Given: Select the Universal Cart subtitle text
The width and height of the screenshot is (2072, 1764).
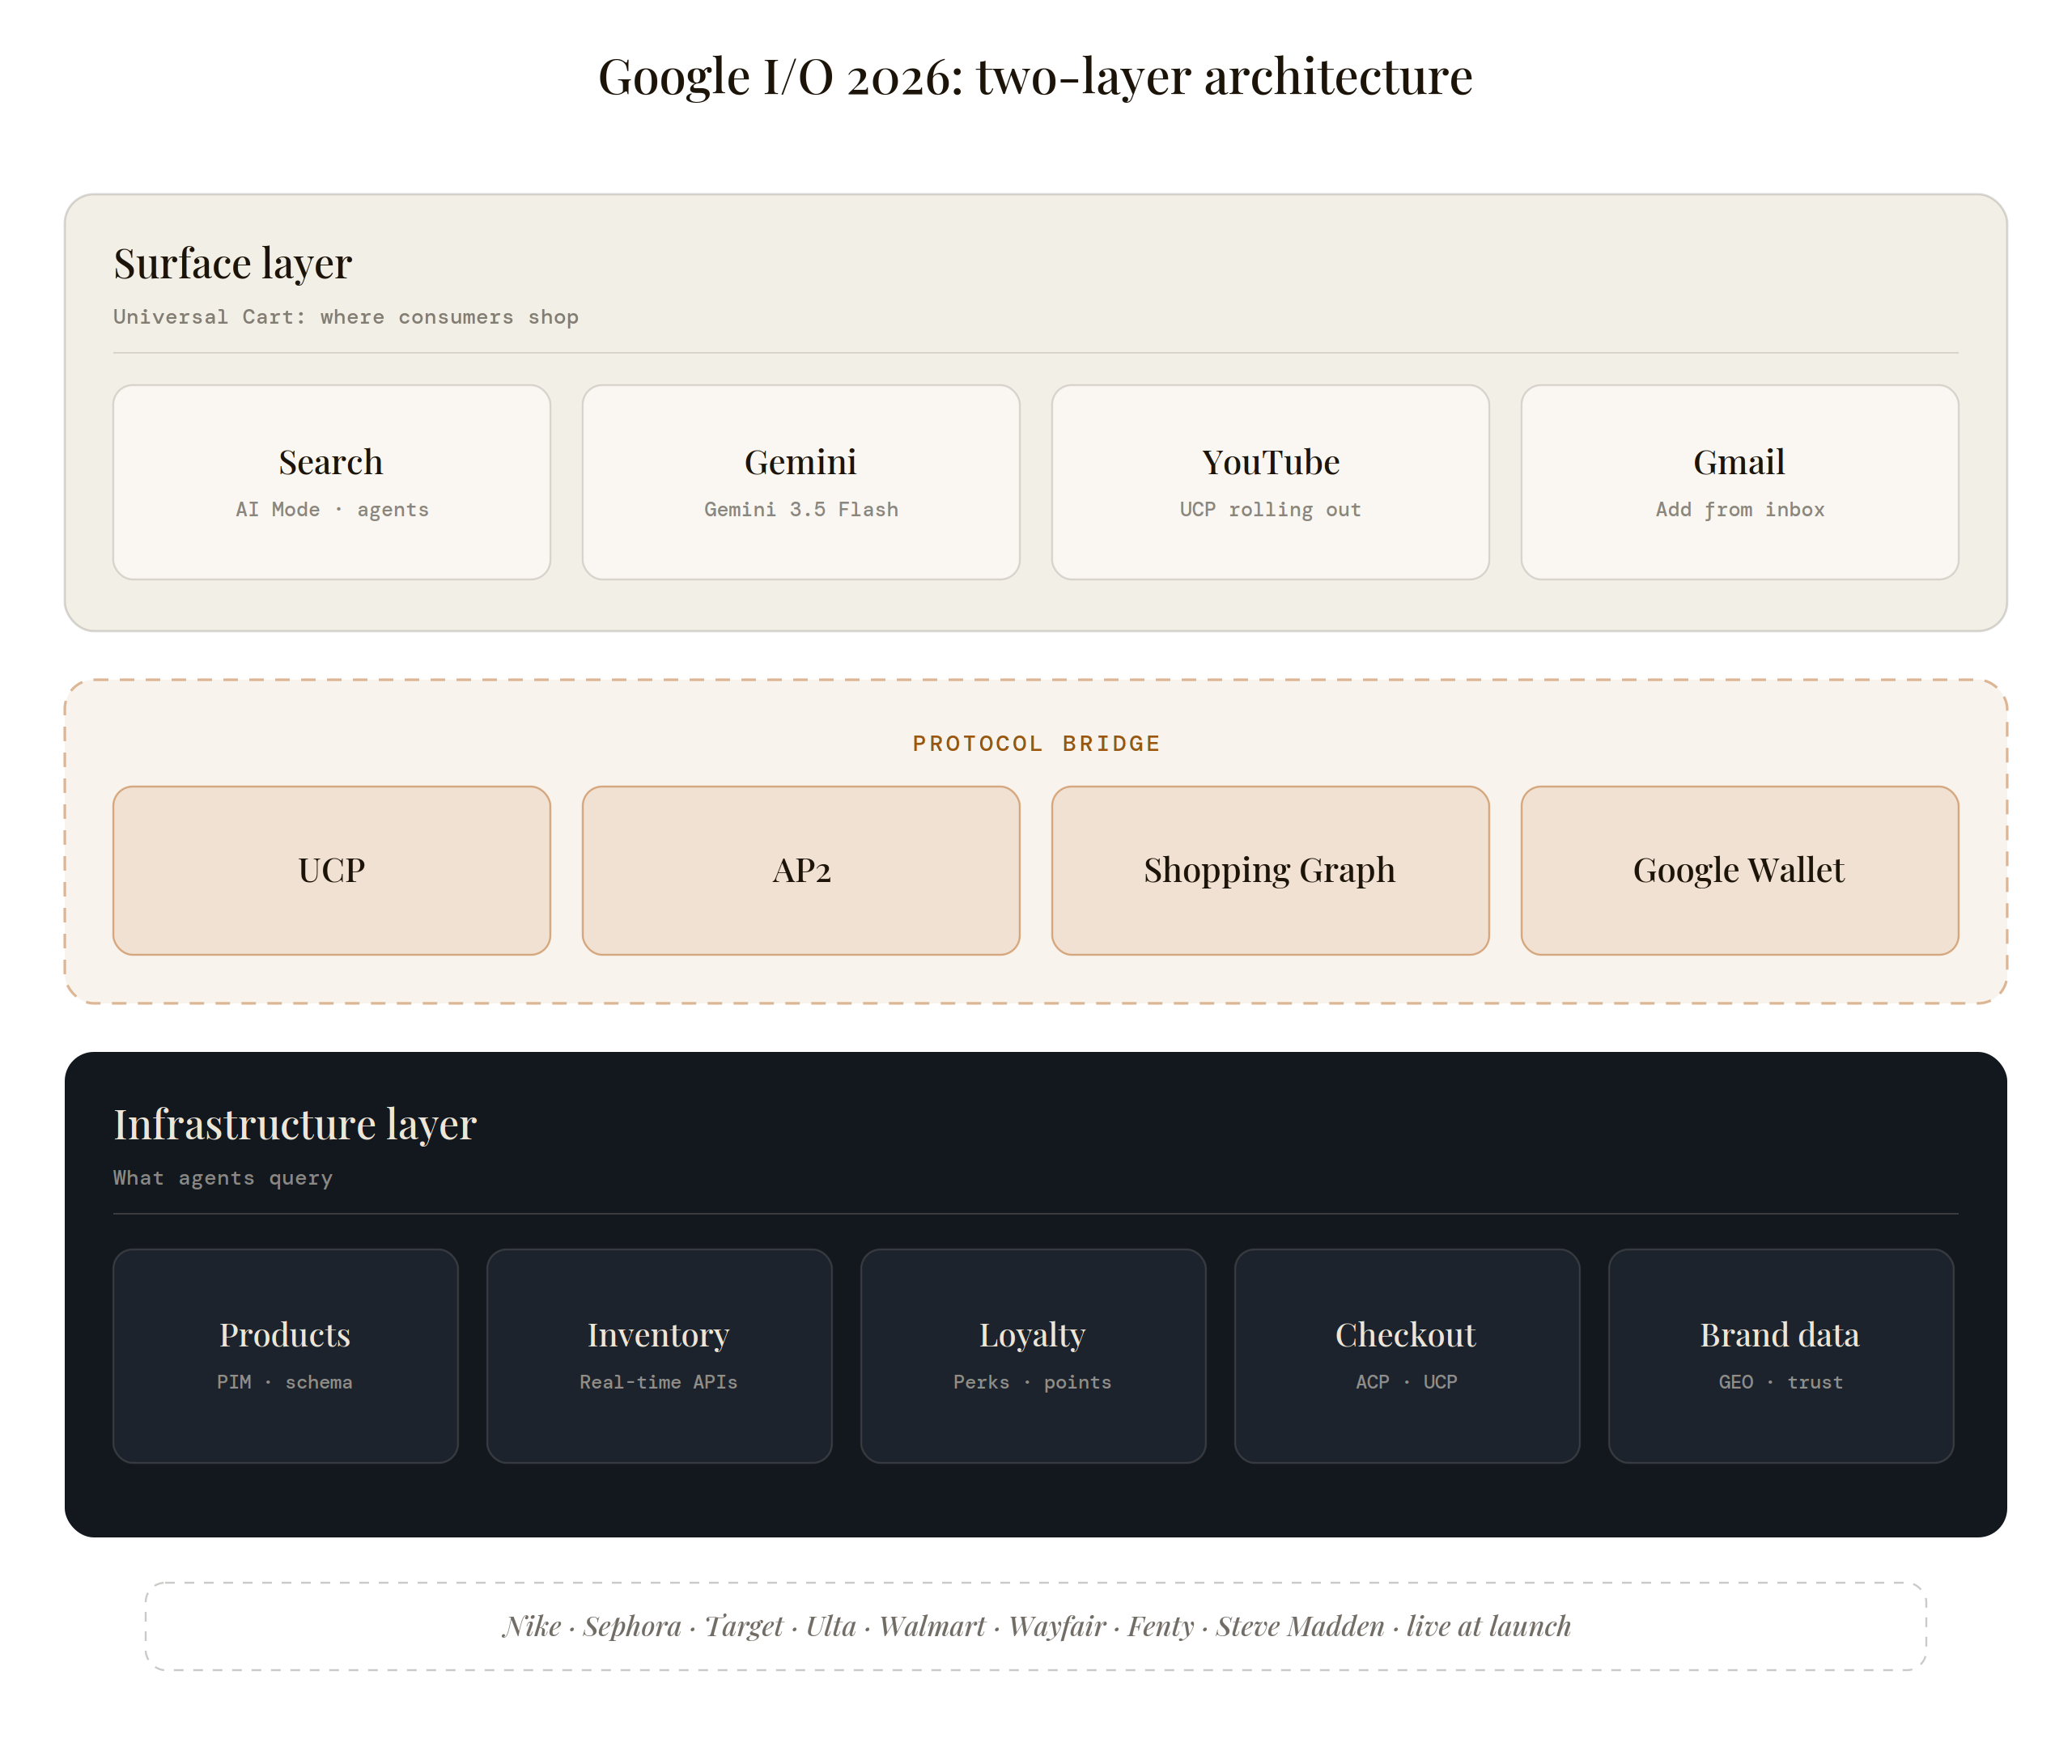Looking at the screenshot, I should (346, 317).
